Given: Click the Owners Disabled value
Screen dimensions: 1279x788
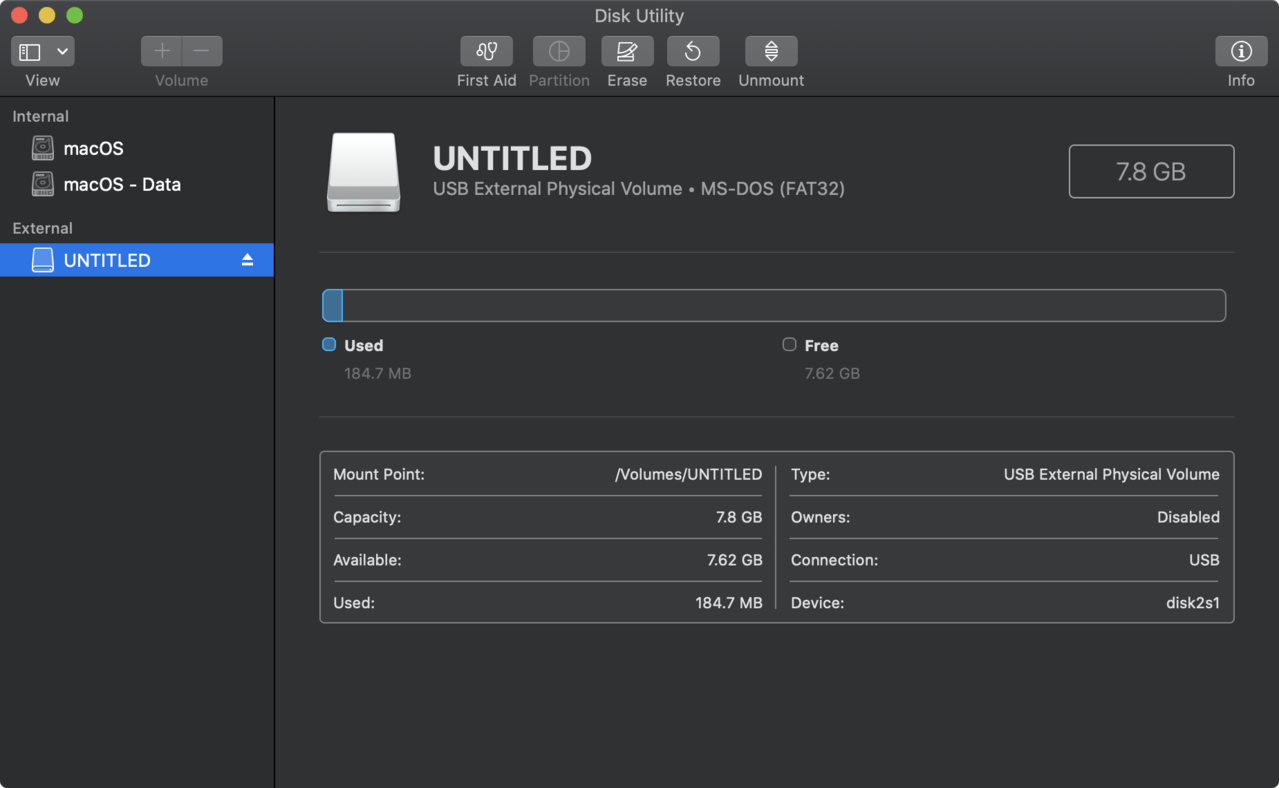Looking at the screenshot, I should (x=1188, y=517).
